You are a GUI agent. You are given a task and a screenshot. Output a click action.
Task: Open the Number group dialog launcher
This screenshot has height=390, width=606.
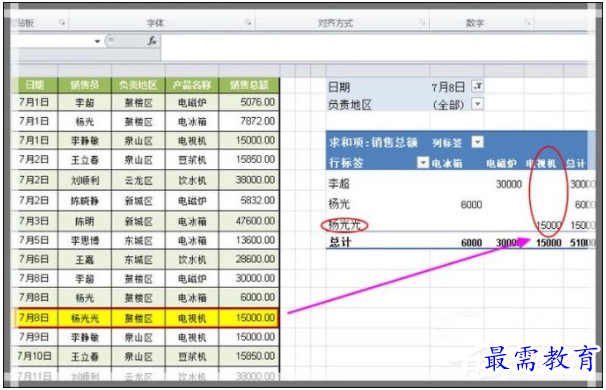click(527, 23)
